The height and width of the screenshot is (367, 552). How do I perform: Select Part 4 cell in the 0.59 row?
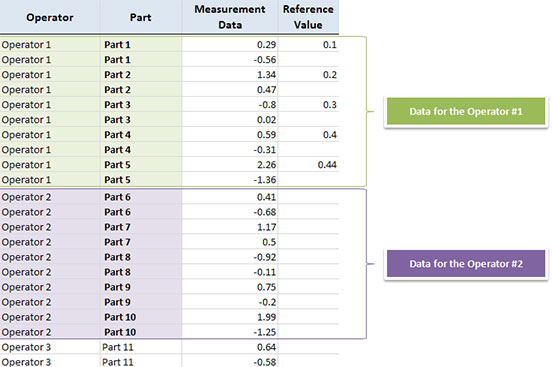point(141,135)
